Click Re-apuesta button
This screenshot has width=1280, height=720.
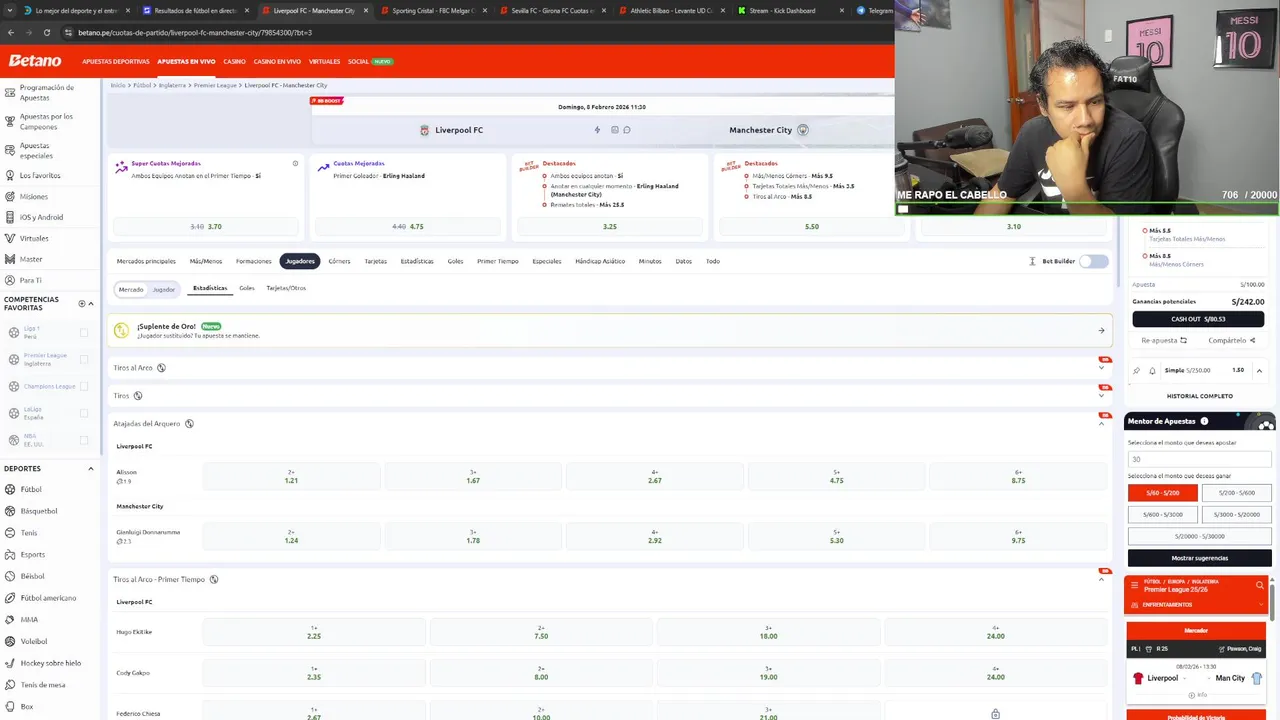(1164, 340)
